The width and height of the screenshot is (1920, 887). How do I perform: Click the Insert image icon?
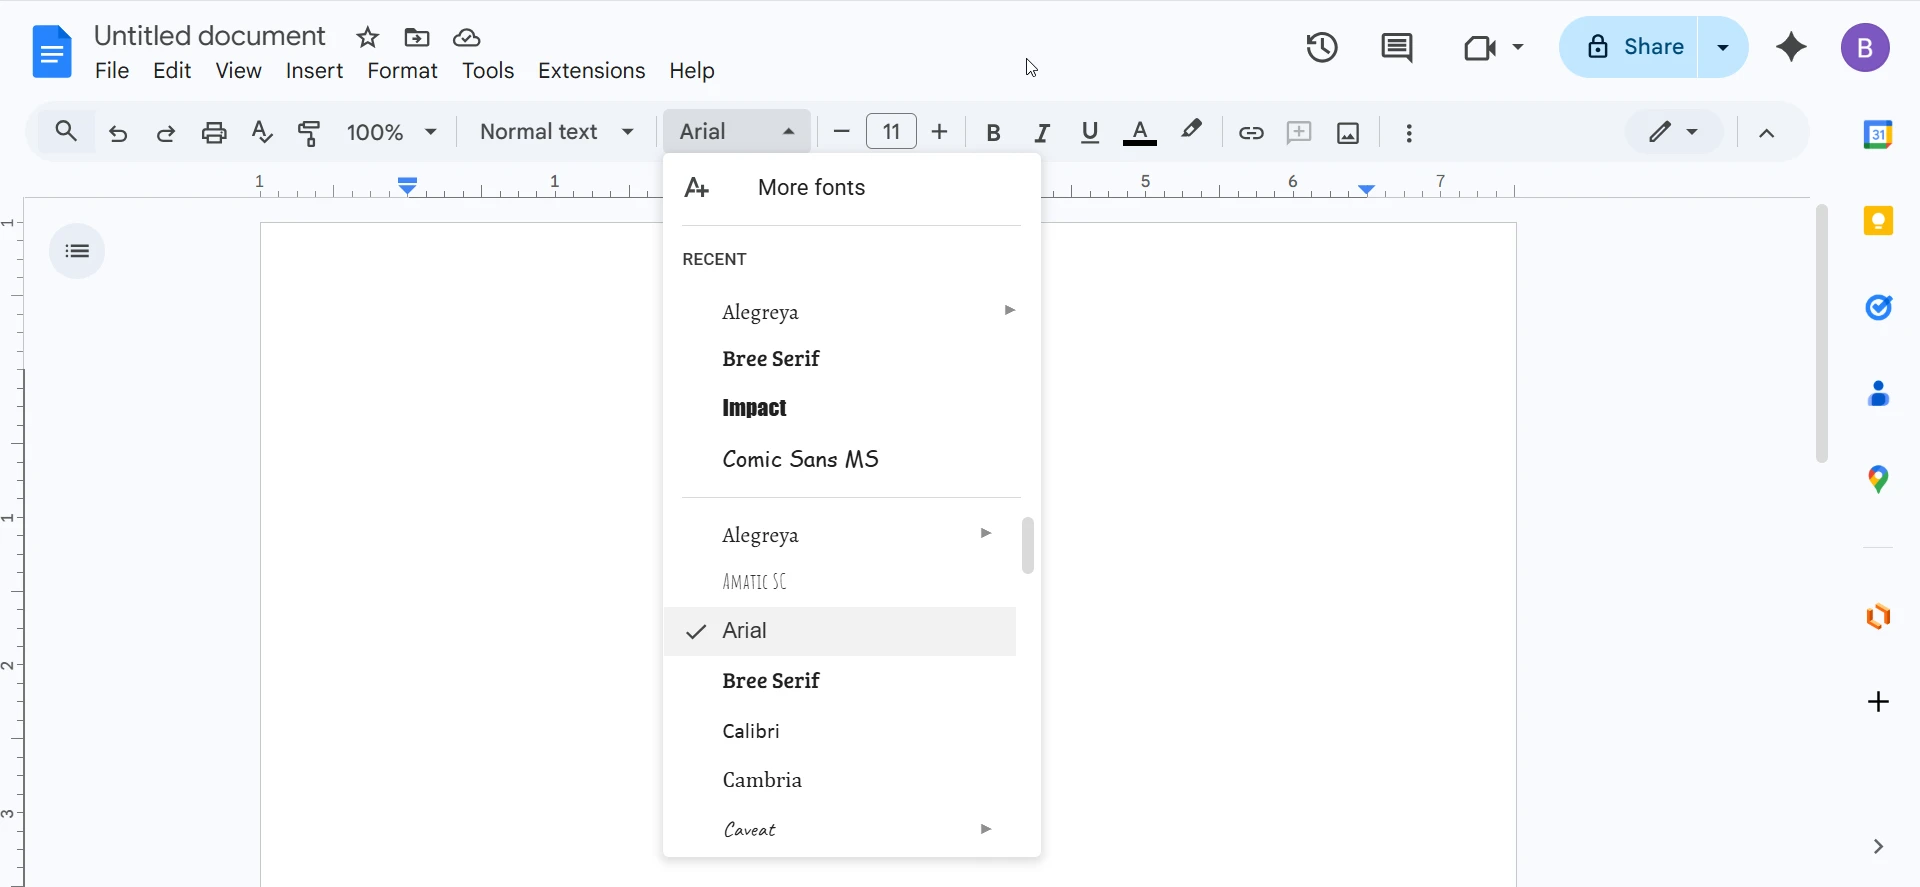pyautogui.click(x=1348, y=132)
